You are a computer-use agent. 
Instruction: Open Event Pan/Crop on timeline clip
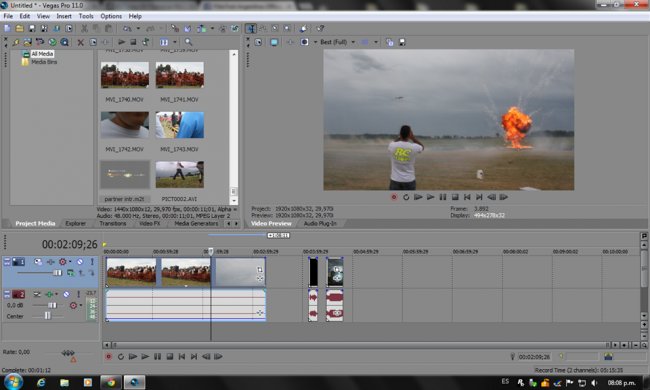pyautogui.click(x=260, y=270)
